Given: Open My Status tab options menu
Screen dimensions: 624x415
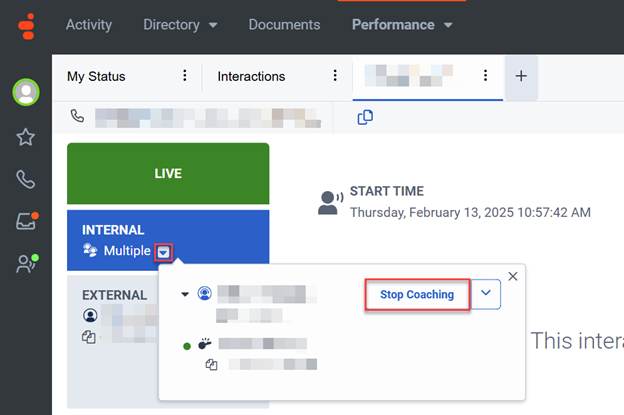Looking at the screenshot, I should point(184,76).
